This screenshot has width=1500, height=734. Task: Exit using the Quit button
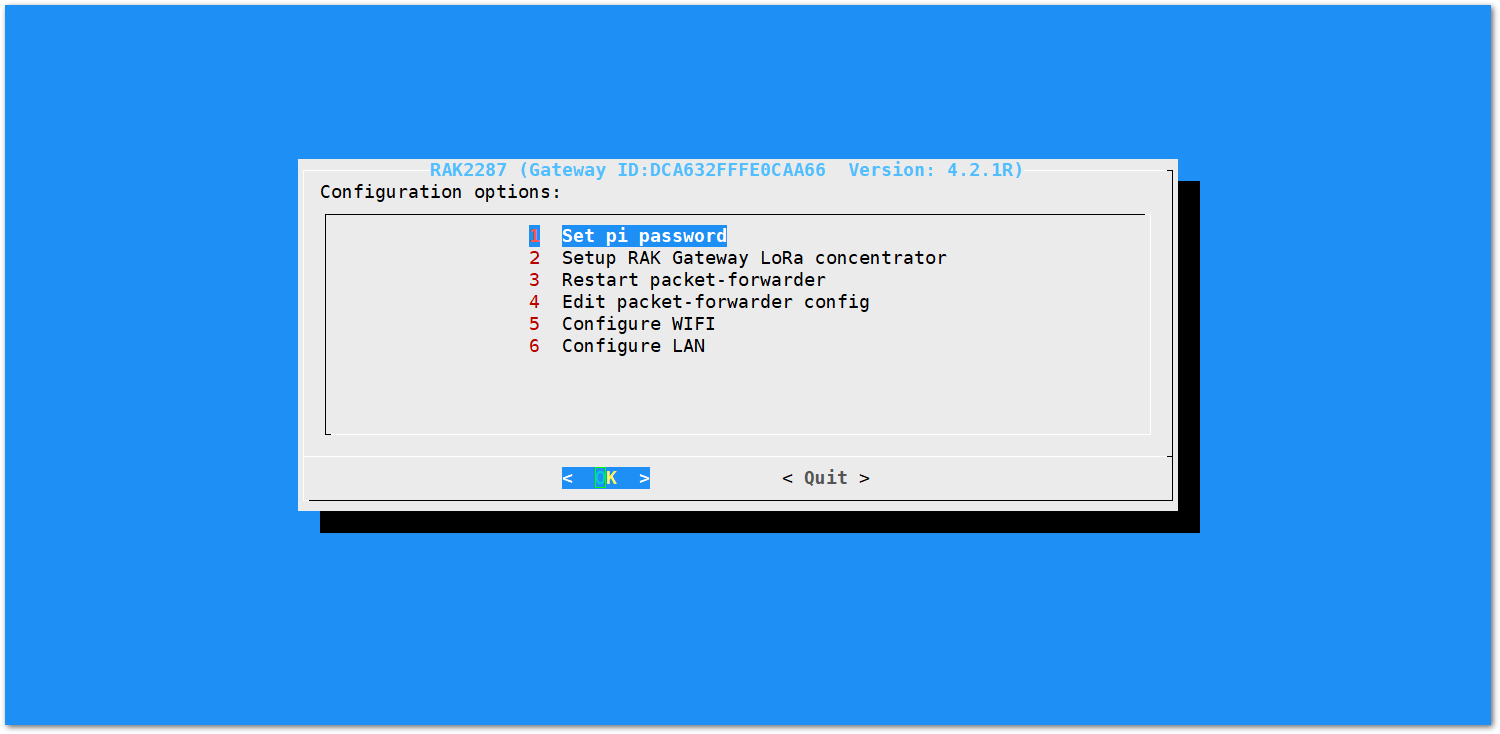point(826,478)
